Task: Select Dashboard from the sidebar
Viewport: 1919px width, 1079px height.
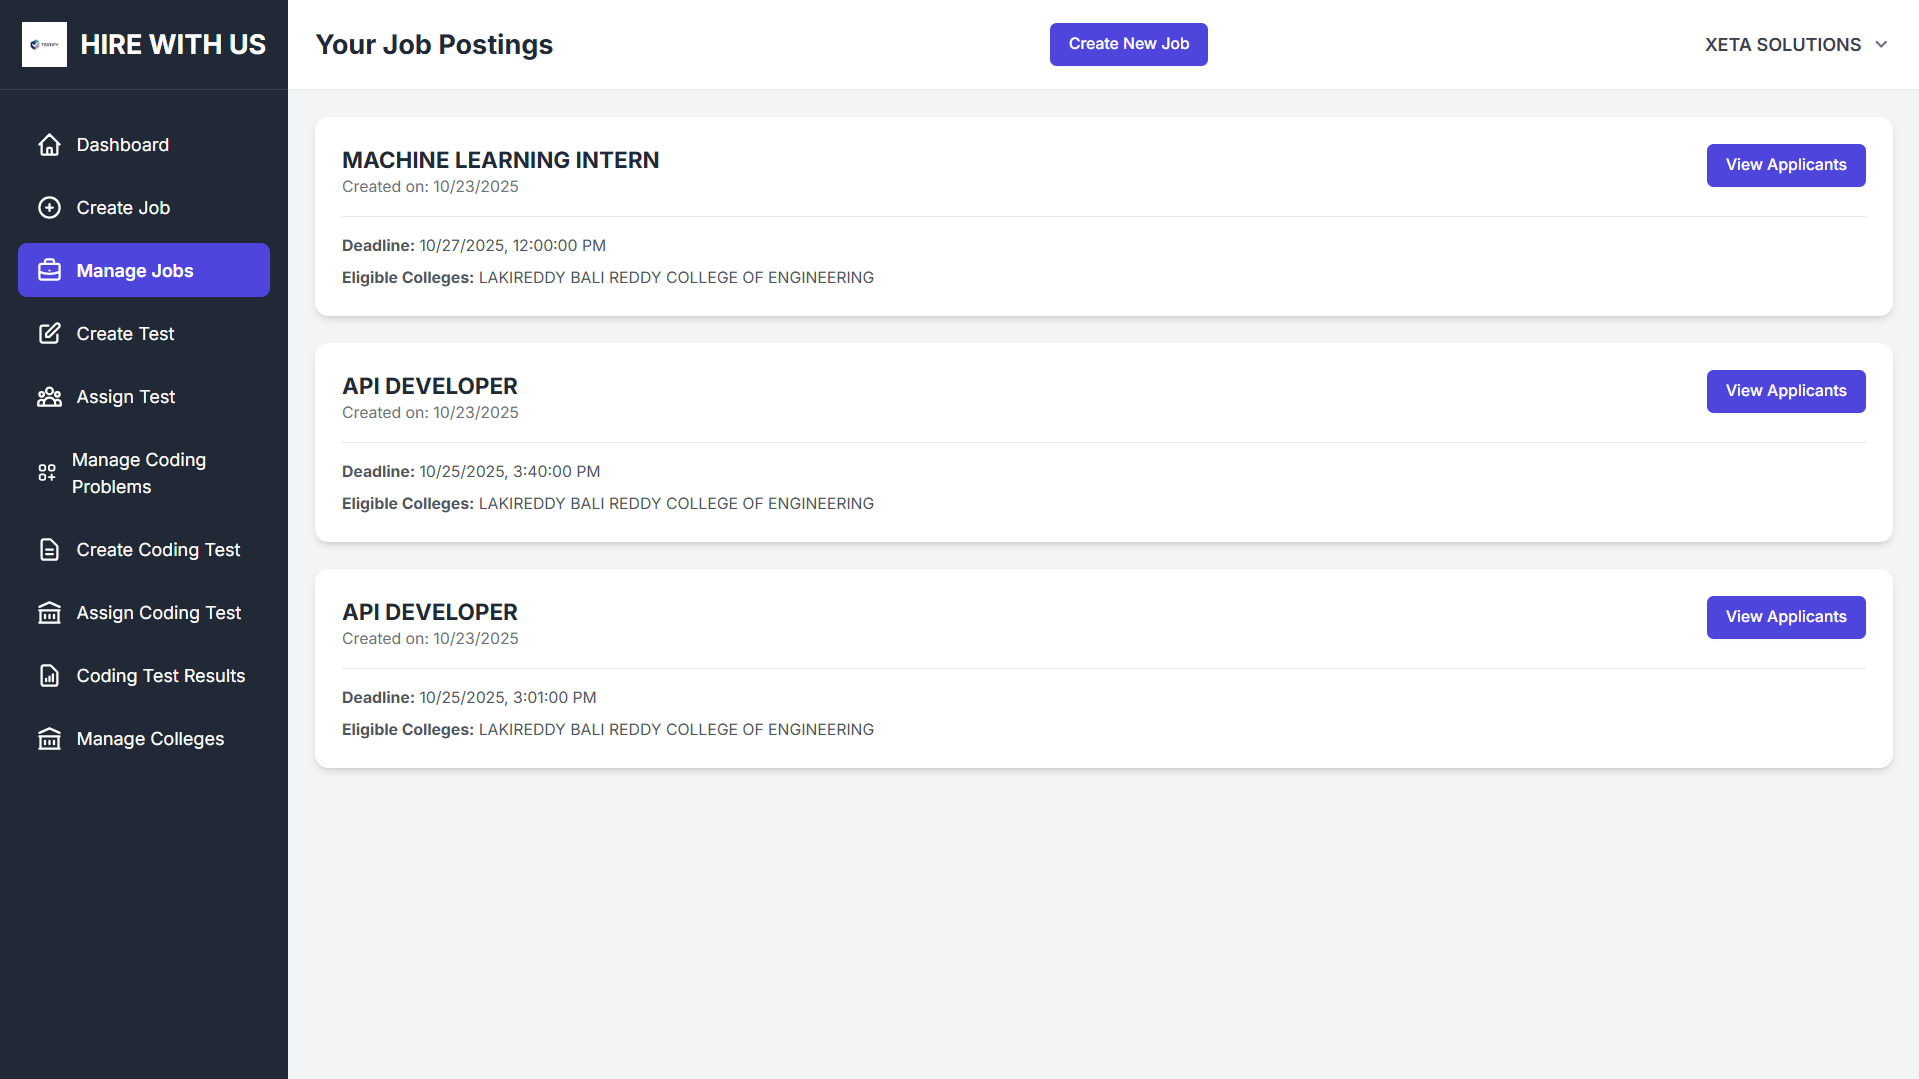Action: 122,145
